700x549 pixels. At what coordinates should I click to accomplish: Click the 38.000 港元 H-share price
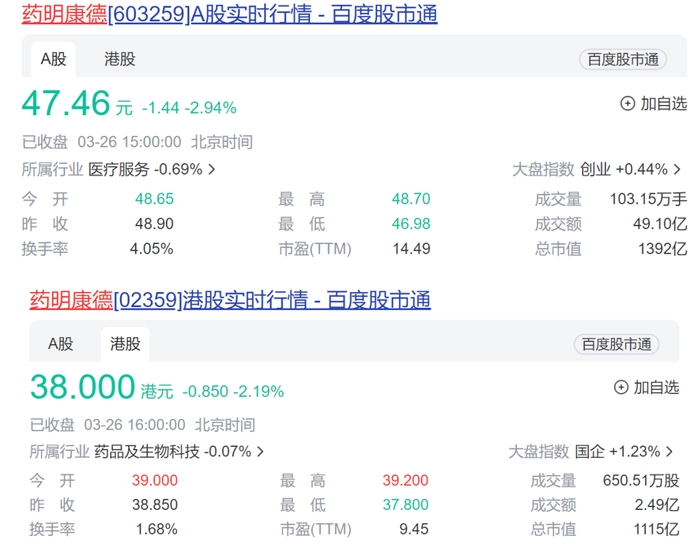(82, 387)
